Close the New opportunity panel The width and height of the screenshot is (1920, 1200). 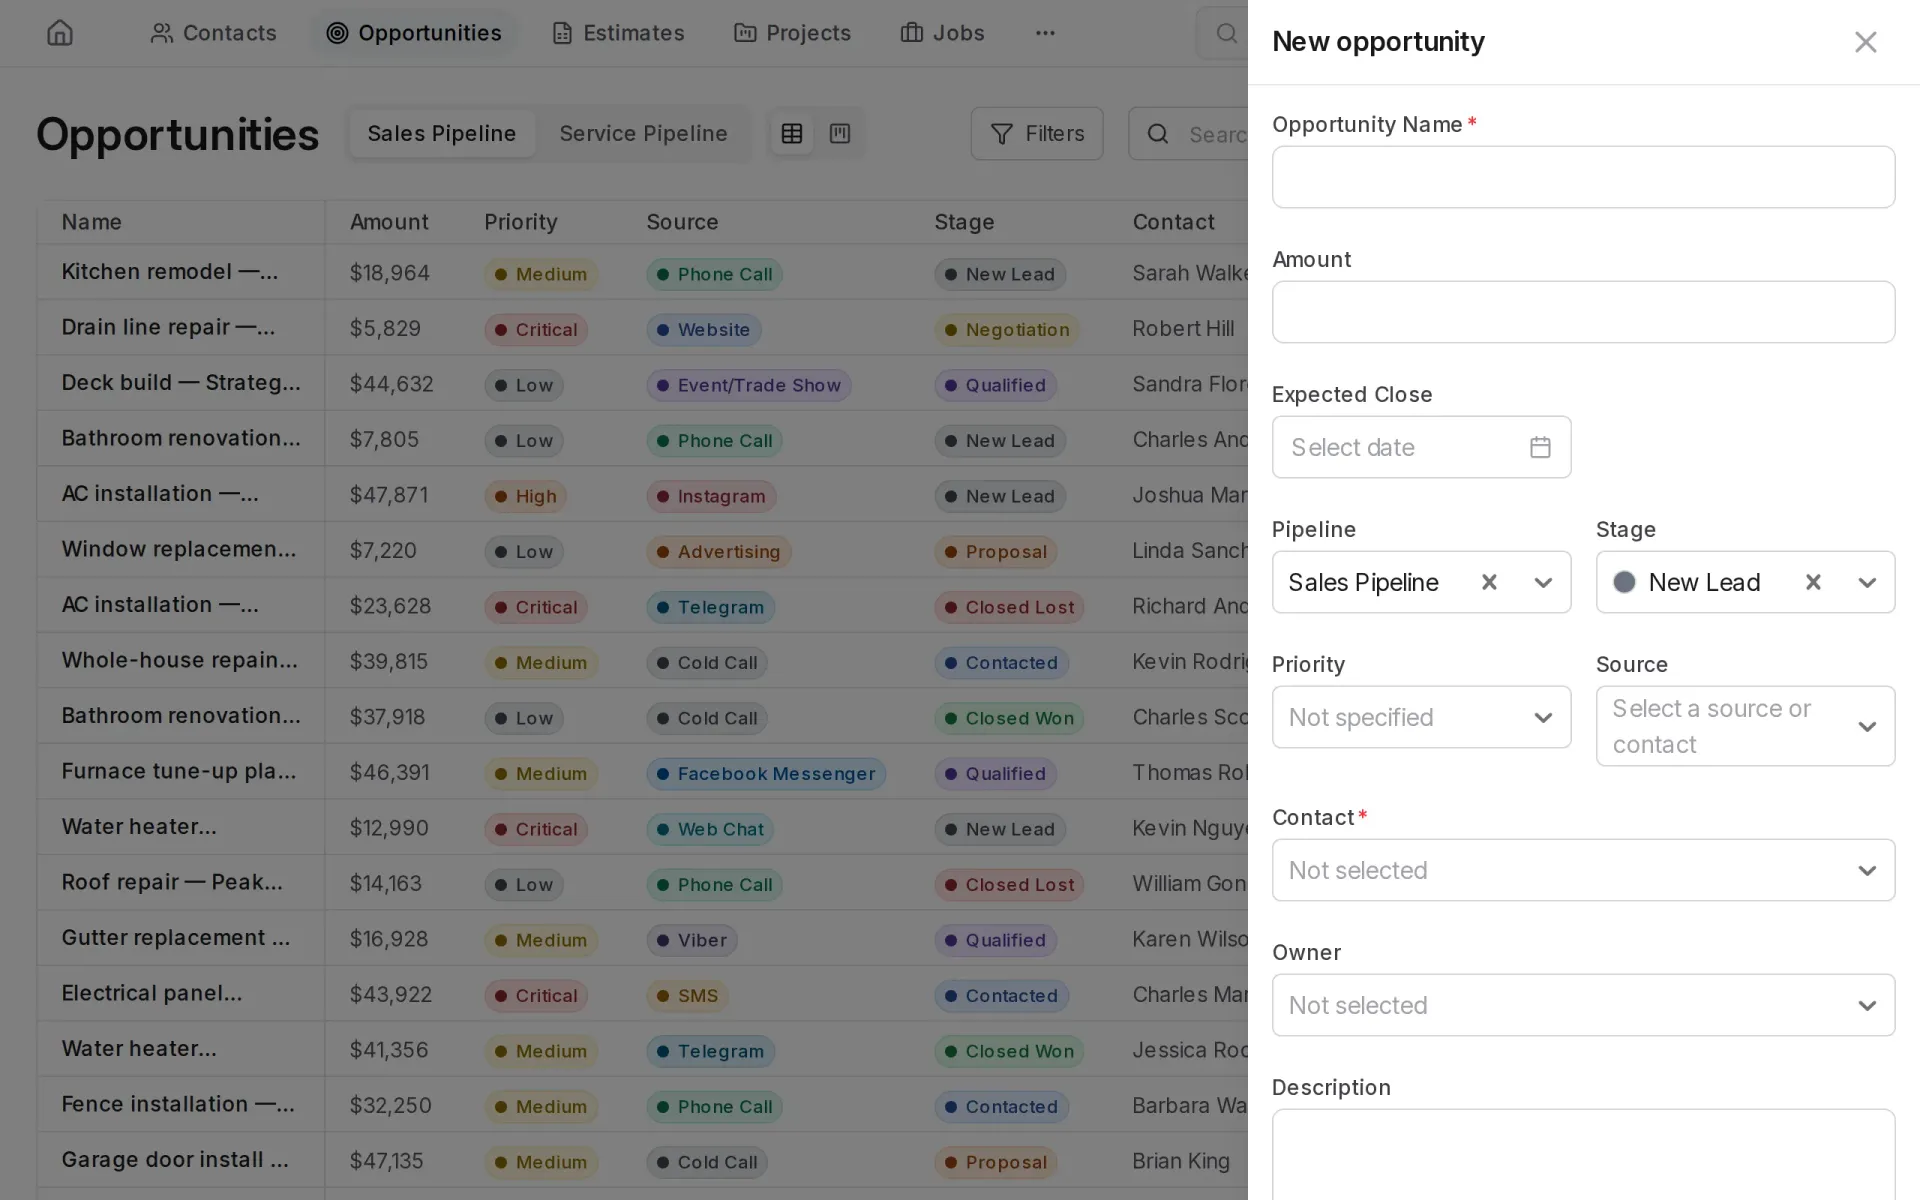pyautogui.click(x=1865, y=42)
